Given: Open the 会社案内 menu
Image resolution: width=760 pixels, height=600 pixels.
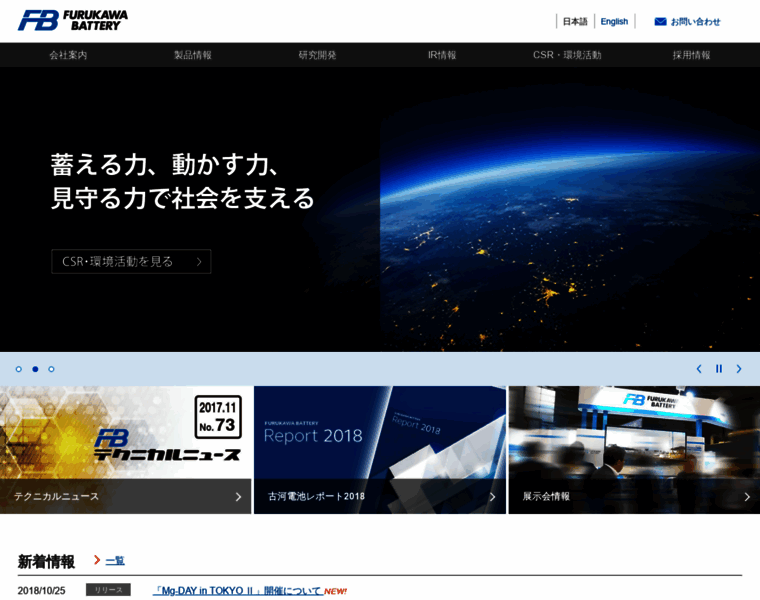Looking at the screenshot, I should (68, 55).
